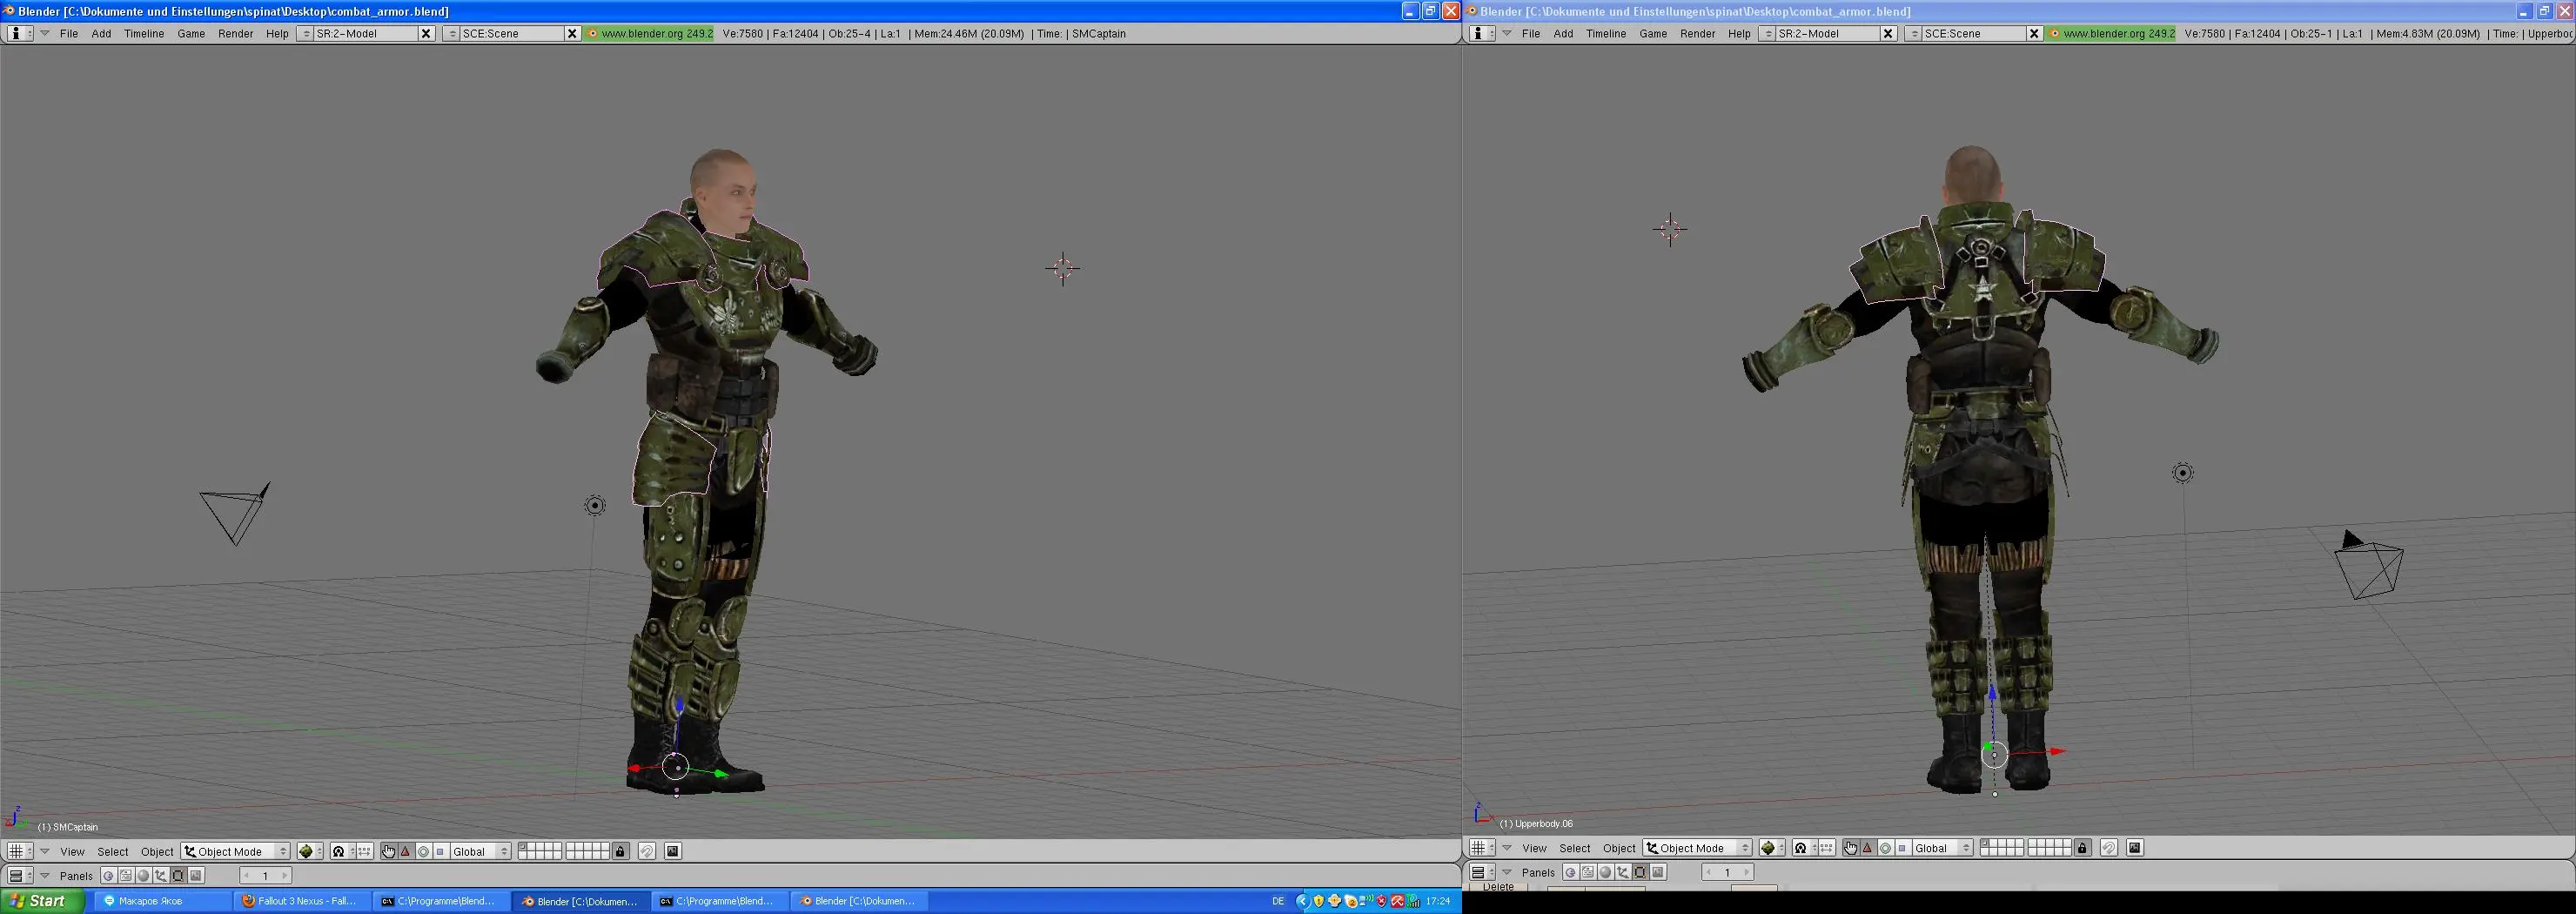Open Global orientation dropdown in right viewport

pos(1943,848)
